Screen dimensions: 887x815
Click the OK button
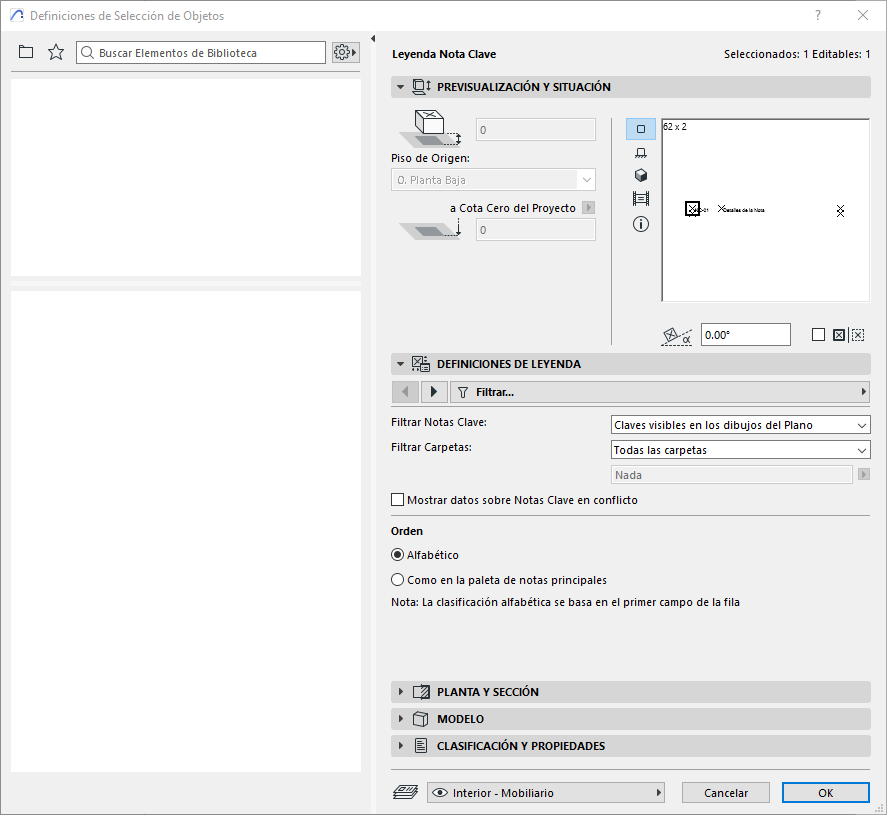coord(825,793)
